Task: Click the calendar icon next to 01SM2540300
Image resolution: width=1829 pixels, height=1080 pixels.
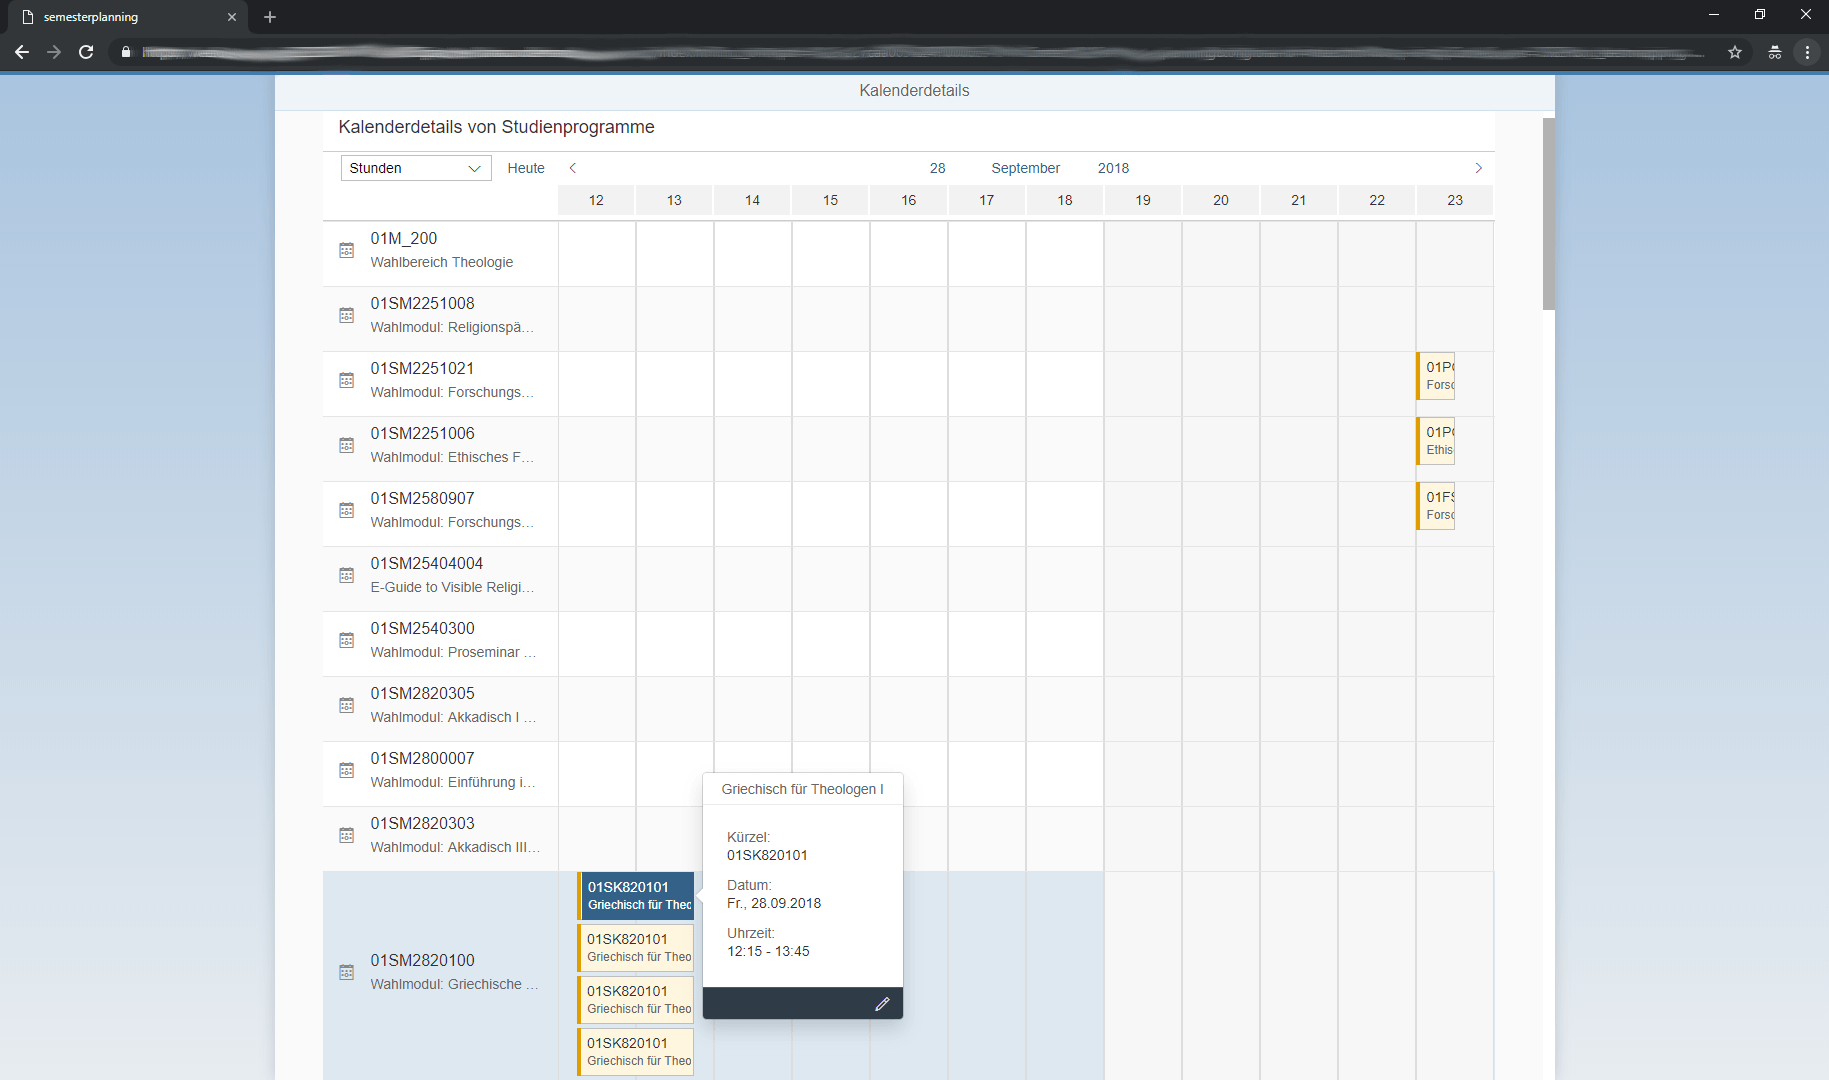Action: 346,640
